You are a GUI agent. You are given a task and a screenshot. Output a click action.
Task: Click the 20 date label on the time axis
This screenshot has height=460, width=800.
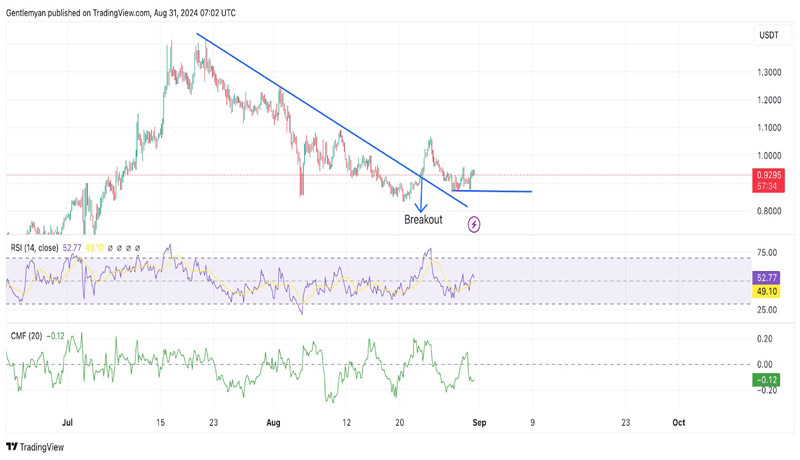click(399, 423)
